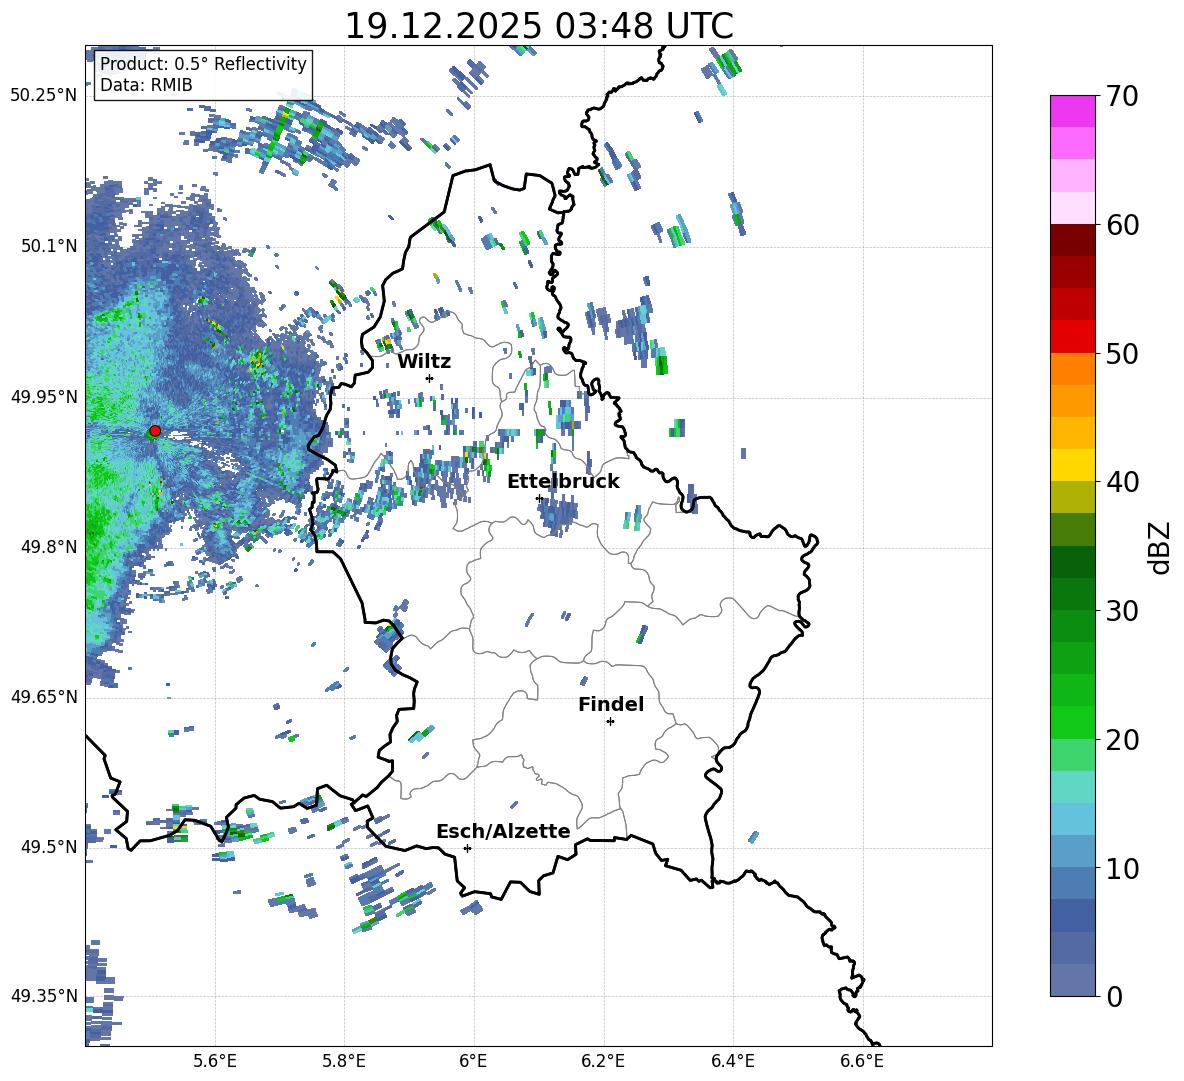Click the 'Data: RMIB' text
The width and height of the screenshot is (1184, 1081).
[146, 85]
